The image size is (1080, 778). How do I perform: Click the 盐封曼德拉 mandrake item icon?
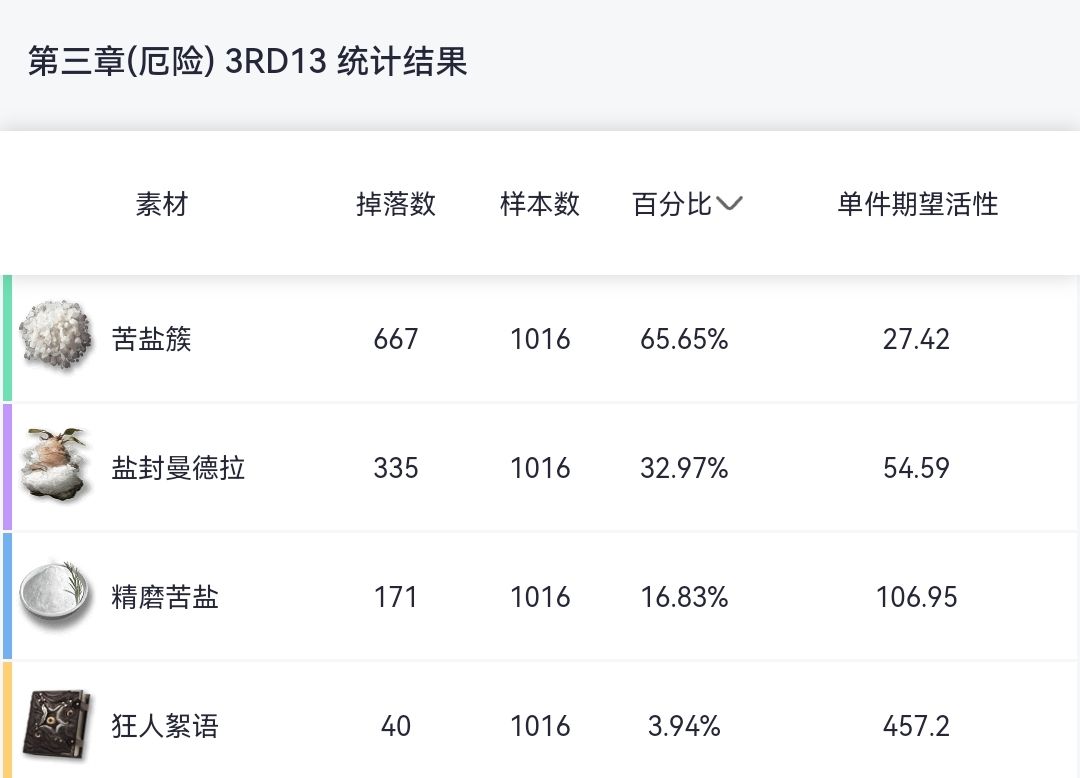coord(56,466)
